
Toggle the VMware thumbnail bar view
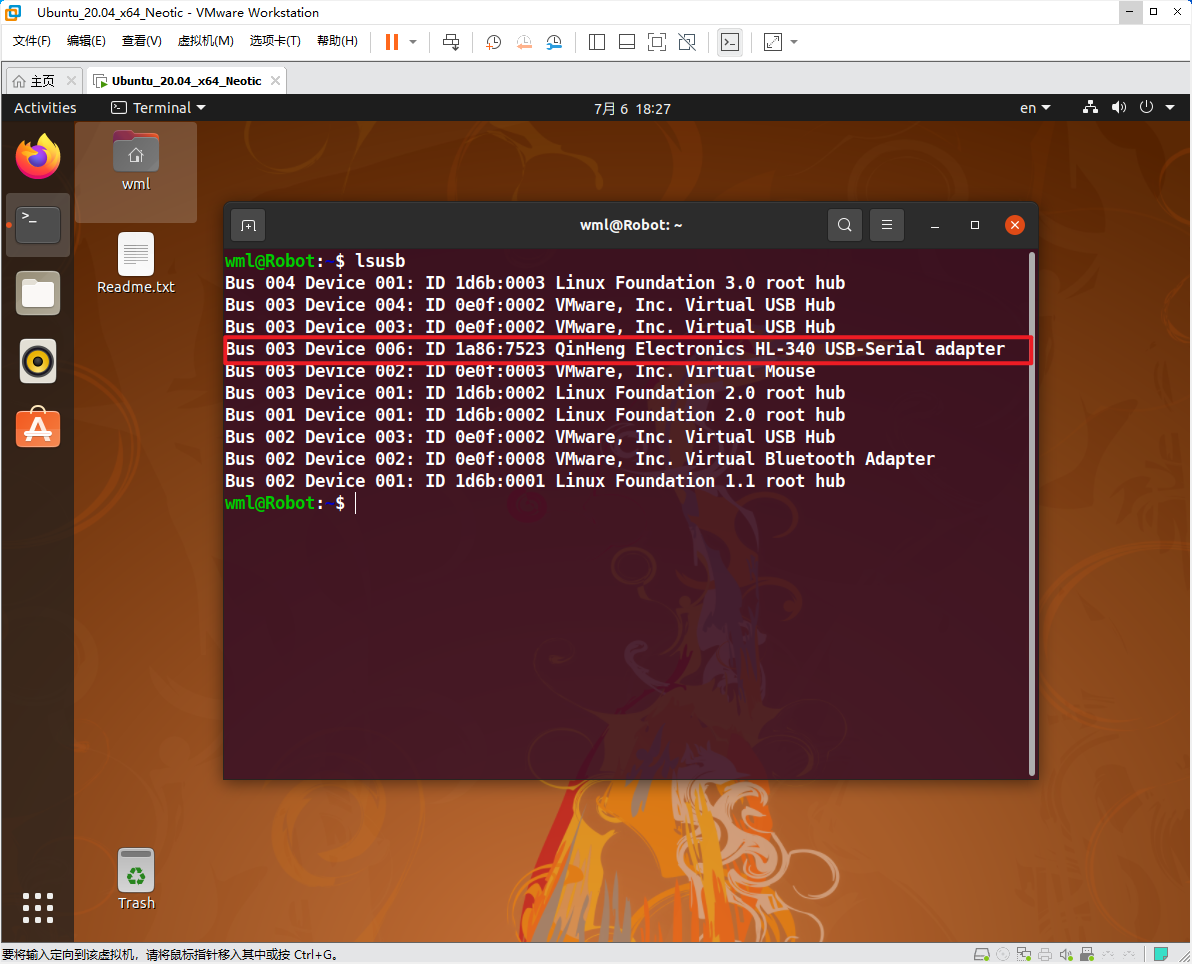pyautogui.click(x=627, y=42)
